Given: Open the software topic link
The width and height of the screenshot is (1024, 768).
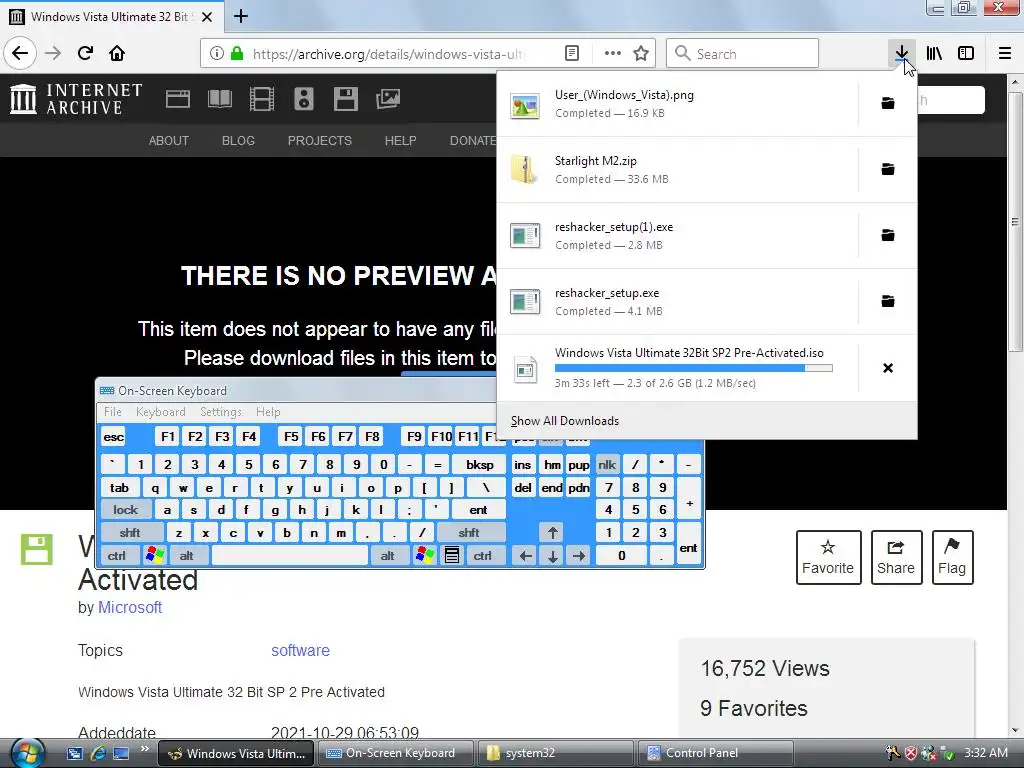Looking at the screenshot, I should 300,650.
